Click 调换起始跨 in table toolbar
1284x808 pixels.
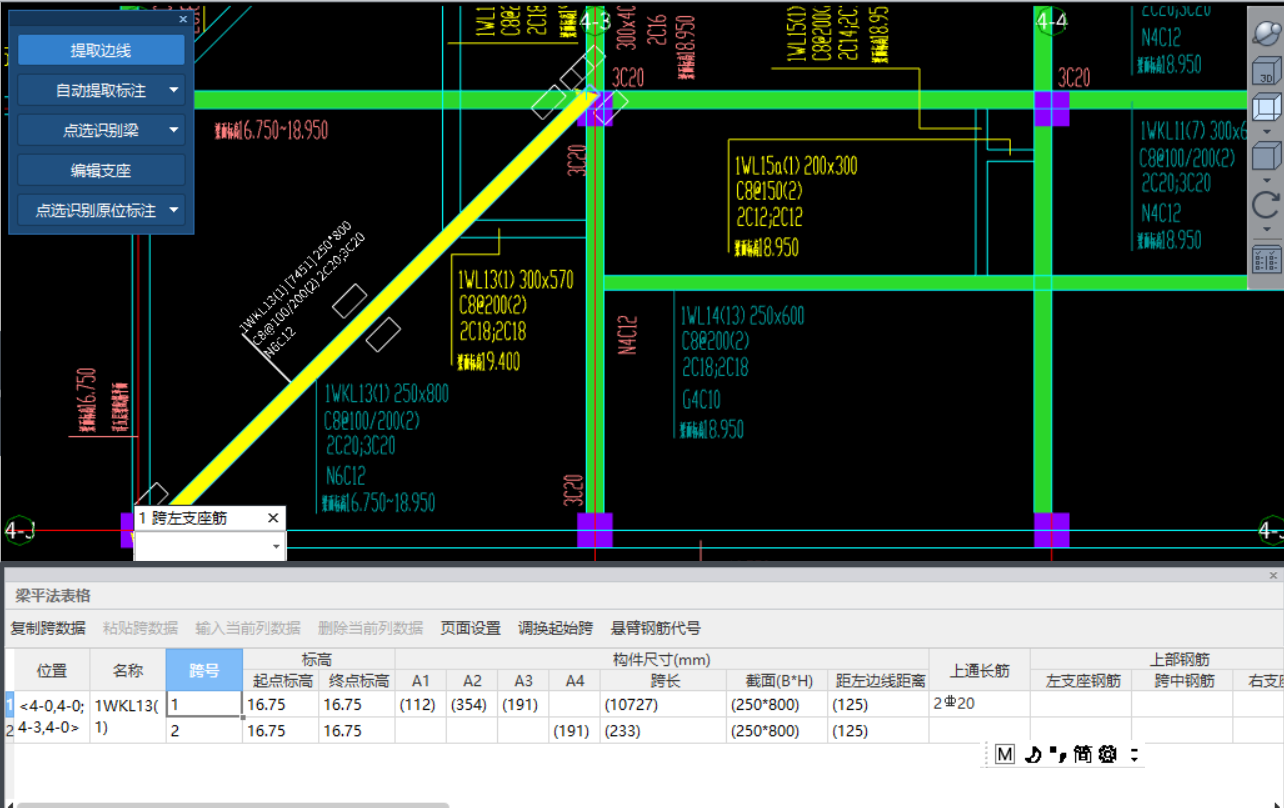coord(556,628)
